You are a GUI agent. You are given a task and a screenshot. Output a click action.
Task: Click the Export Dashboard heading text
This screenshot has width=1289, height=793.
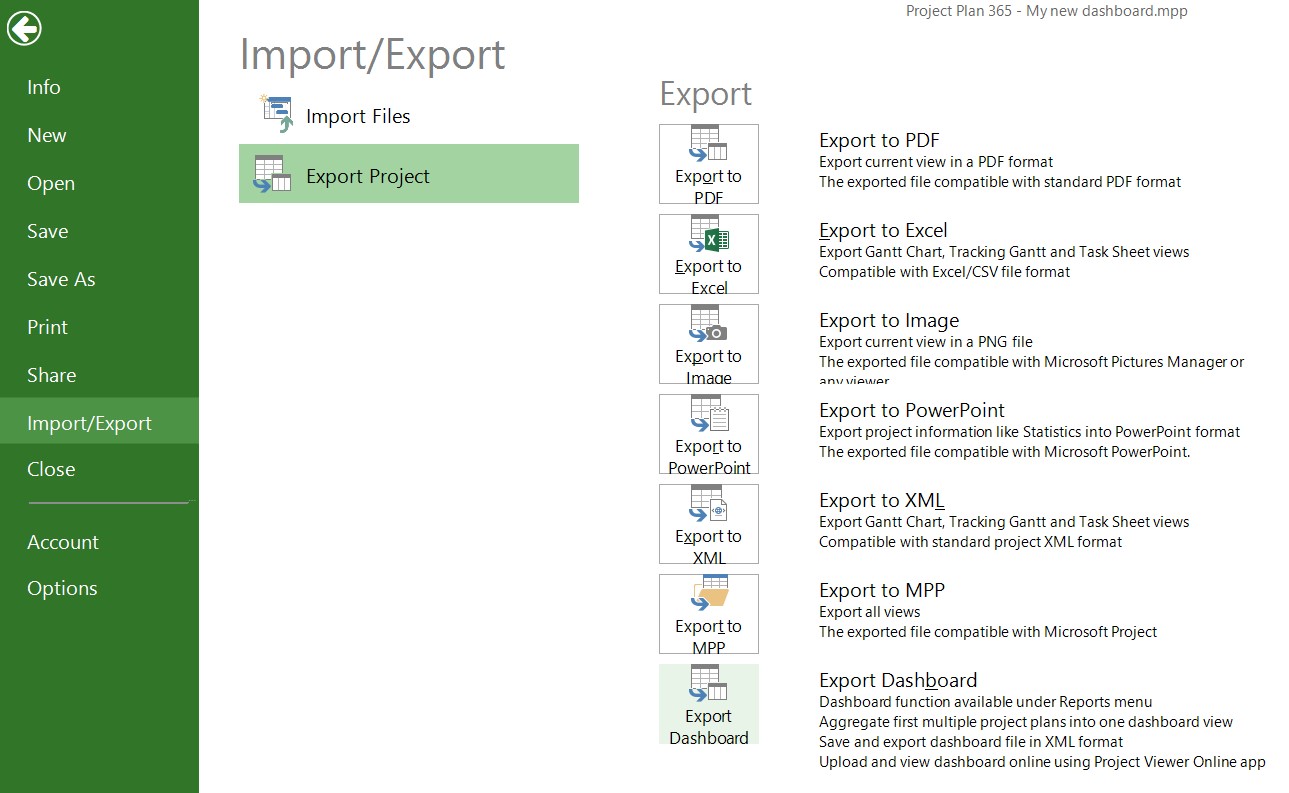(x=898, y=680)
